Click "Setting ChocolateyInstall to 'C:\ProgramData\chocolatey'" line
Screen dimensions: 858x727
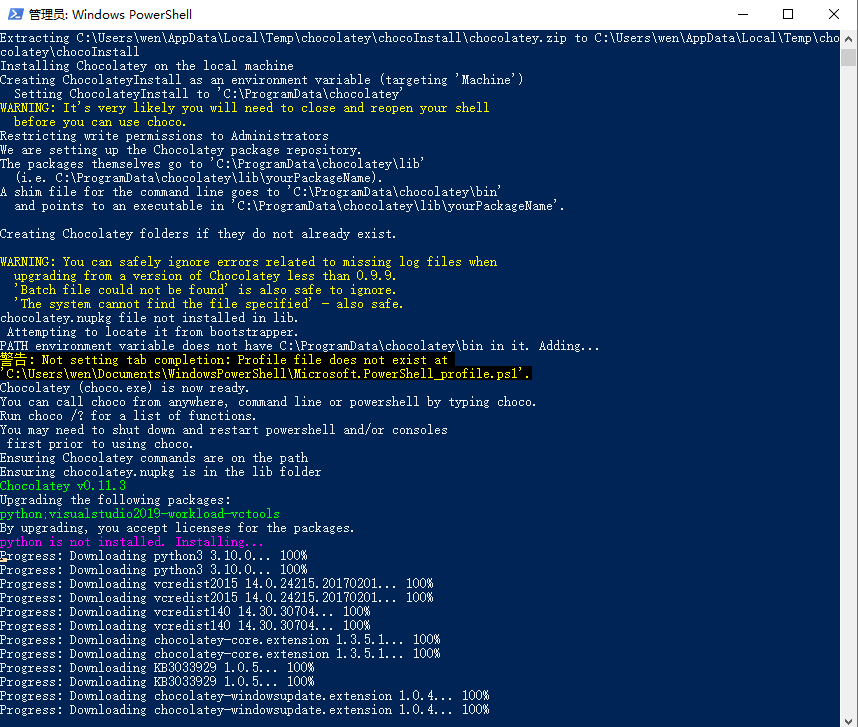point(208,94)
